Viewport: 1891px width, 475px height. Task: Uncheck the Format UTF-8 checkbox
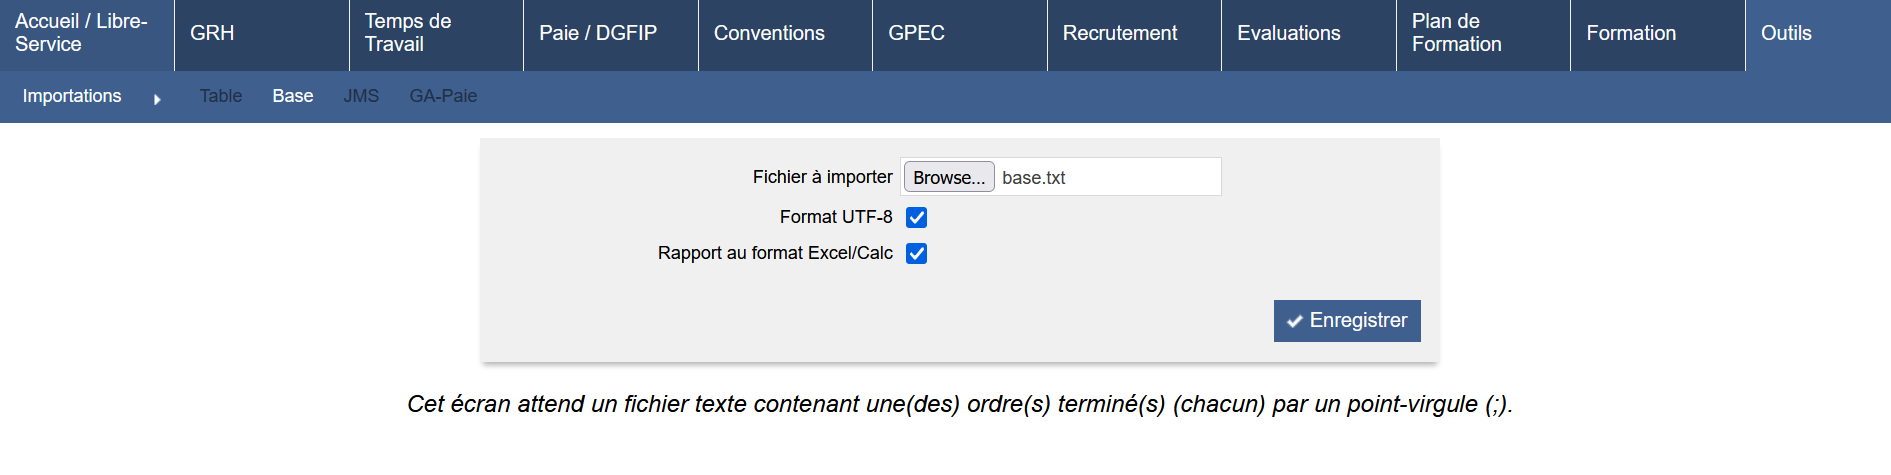916,217
